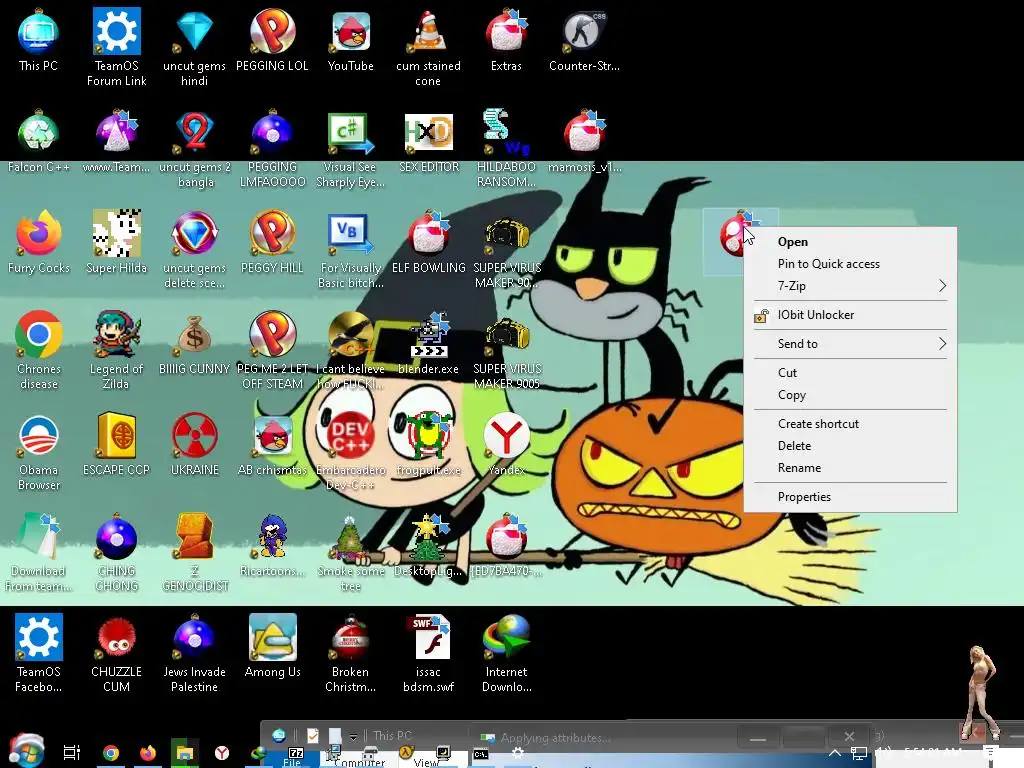Select the VLC cone desktop icon

(428, 47)
